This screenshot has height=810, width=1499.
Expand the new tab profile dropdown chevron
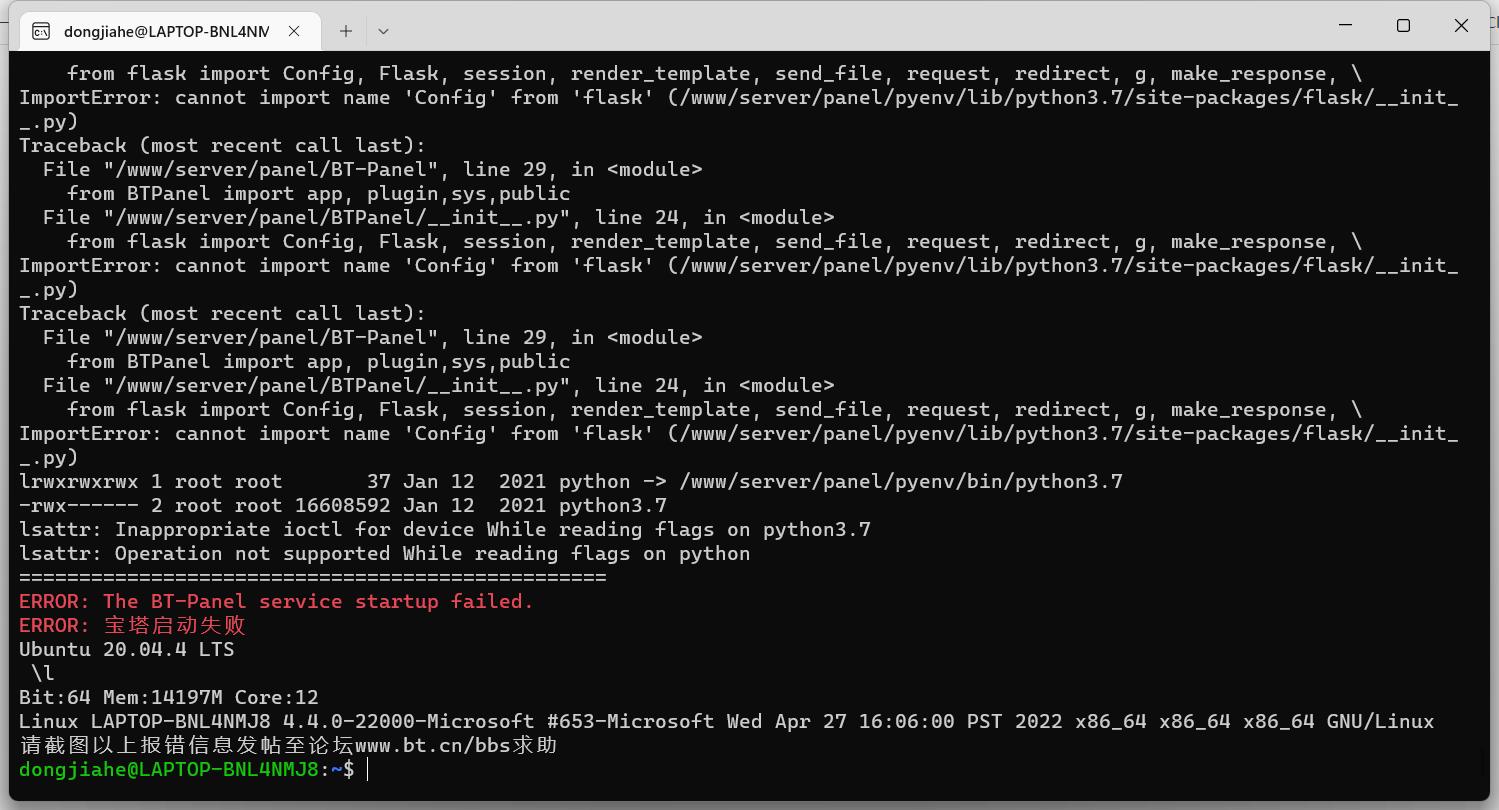point(383,31)
